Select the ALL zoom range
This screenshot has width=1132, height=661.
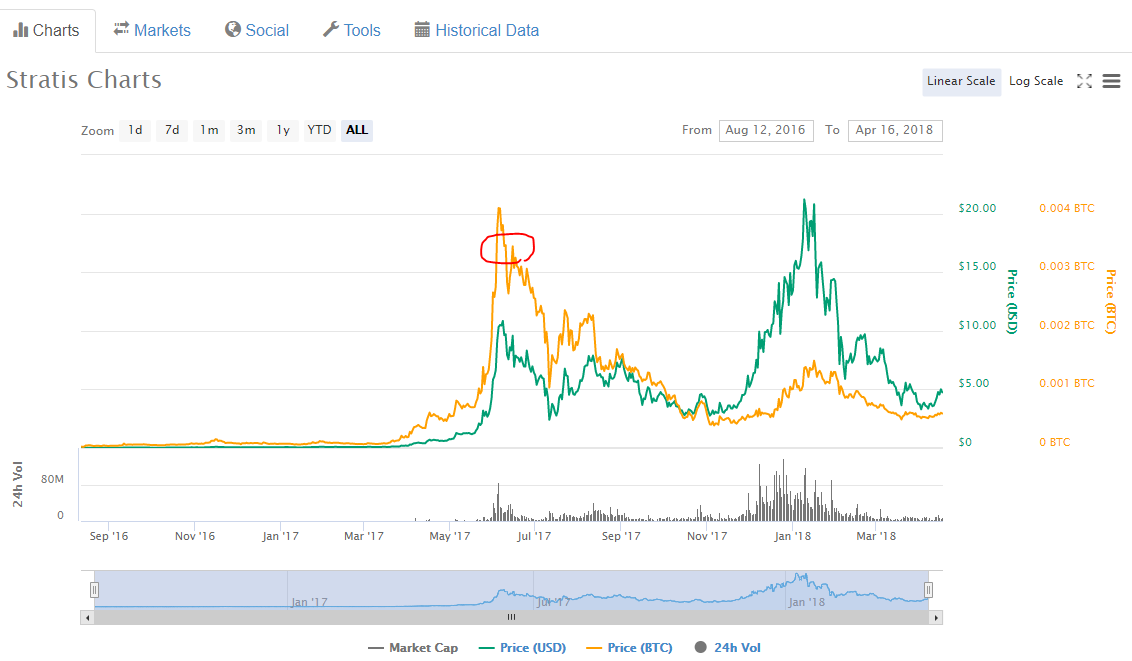point(357,130)
